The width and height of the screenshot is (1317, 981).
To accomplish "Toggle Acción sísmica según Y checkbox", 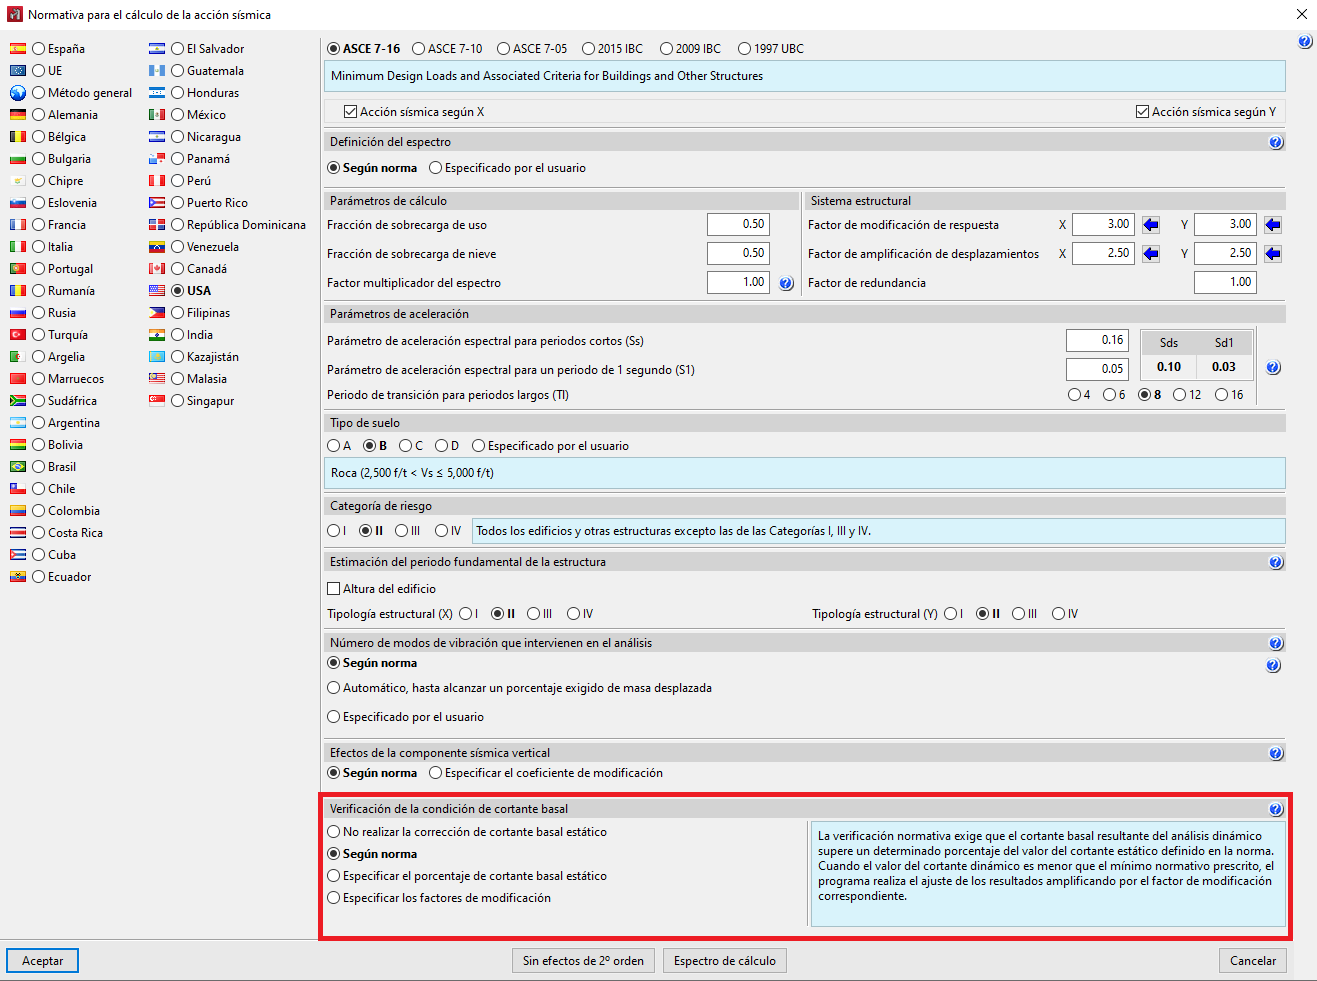I will pos(1142,112).
